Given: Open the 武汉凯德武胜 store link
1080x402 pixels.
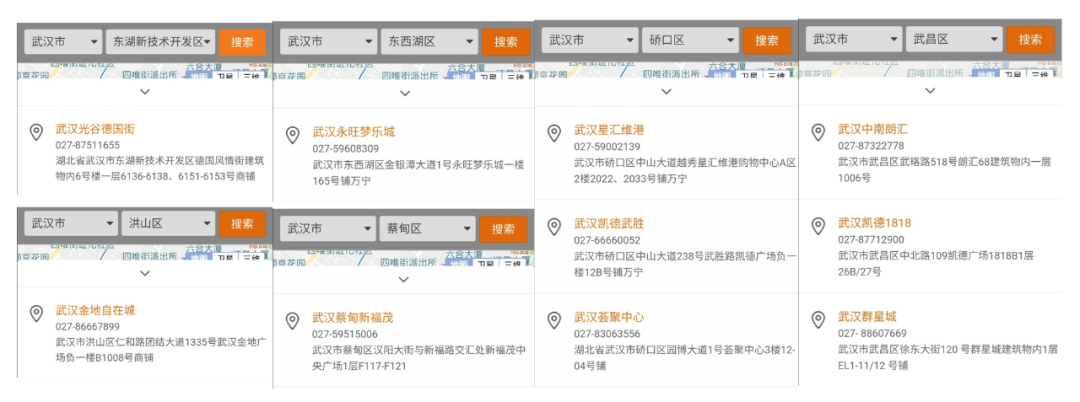Looking at the screenshot, I should tap(609, 224).
